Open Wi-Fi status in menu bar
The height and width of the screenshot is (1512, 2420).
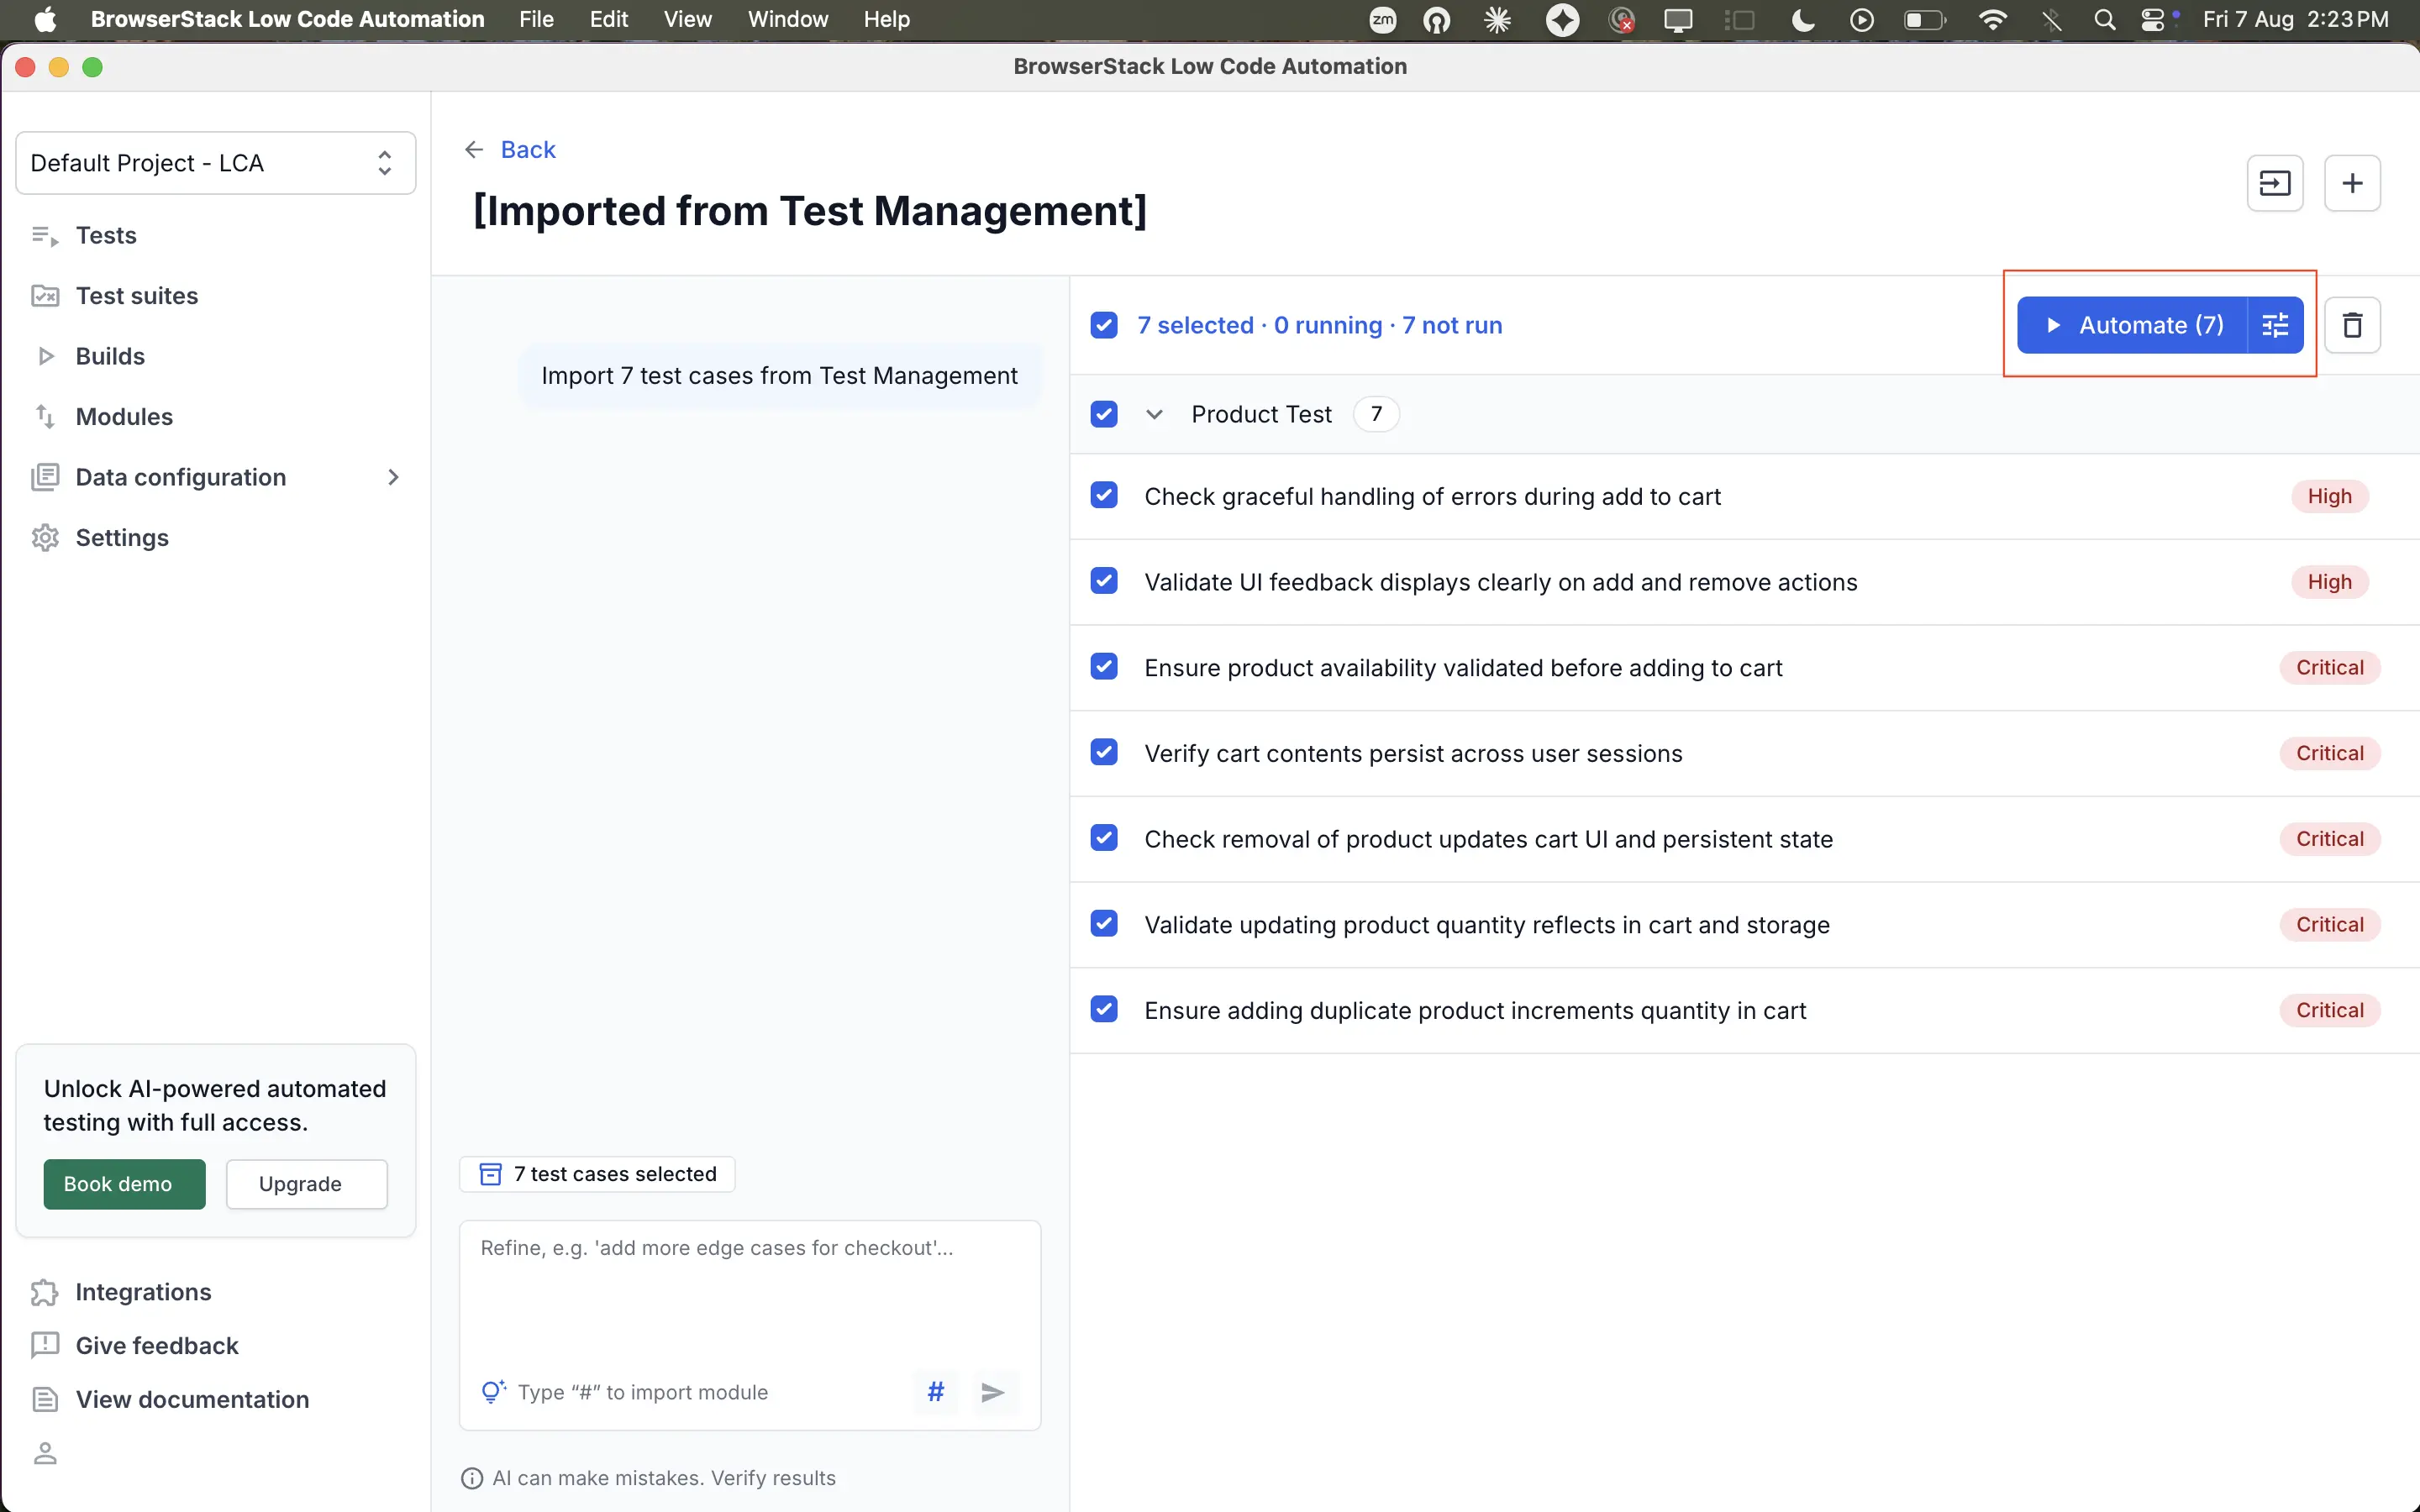click(1992, 20)
